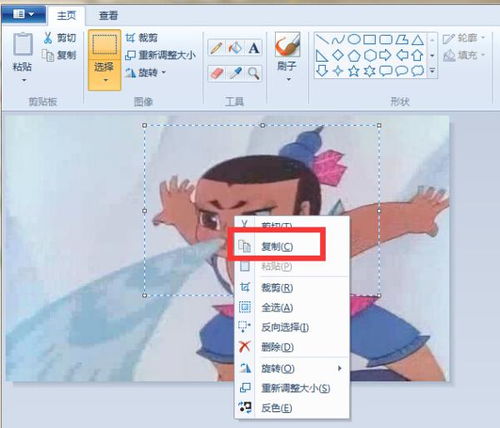Choose the Pentagon shape

coord(354,56)
